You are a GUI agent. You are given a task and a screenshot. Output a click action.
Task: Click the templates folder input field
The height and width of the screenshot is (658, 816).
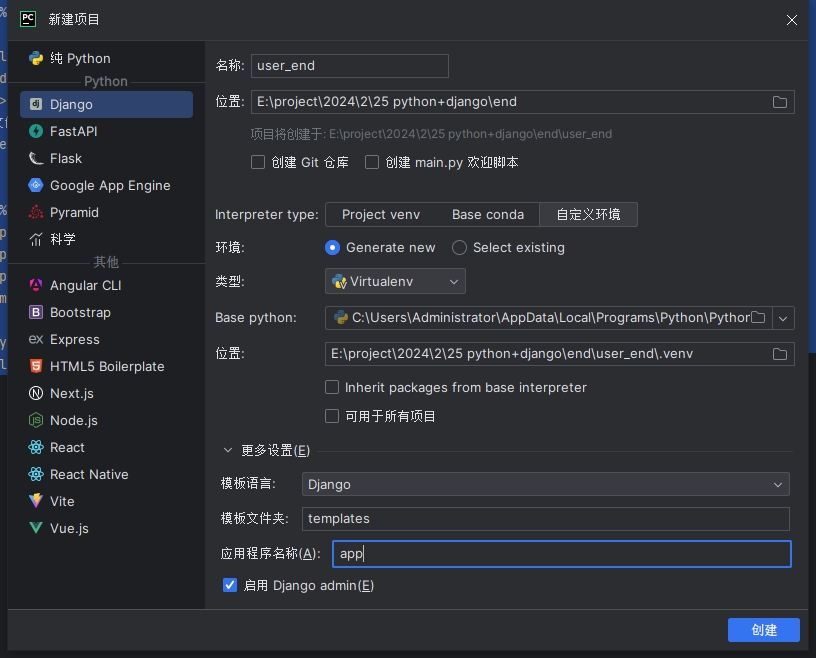[x=545, y=518]
